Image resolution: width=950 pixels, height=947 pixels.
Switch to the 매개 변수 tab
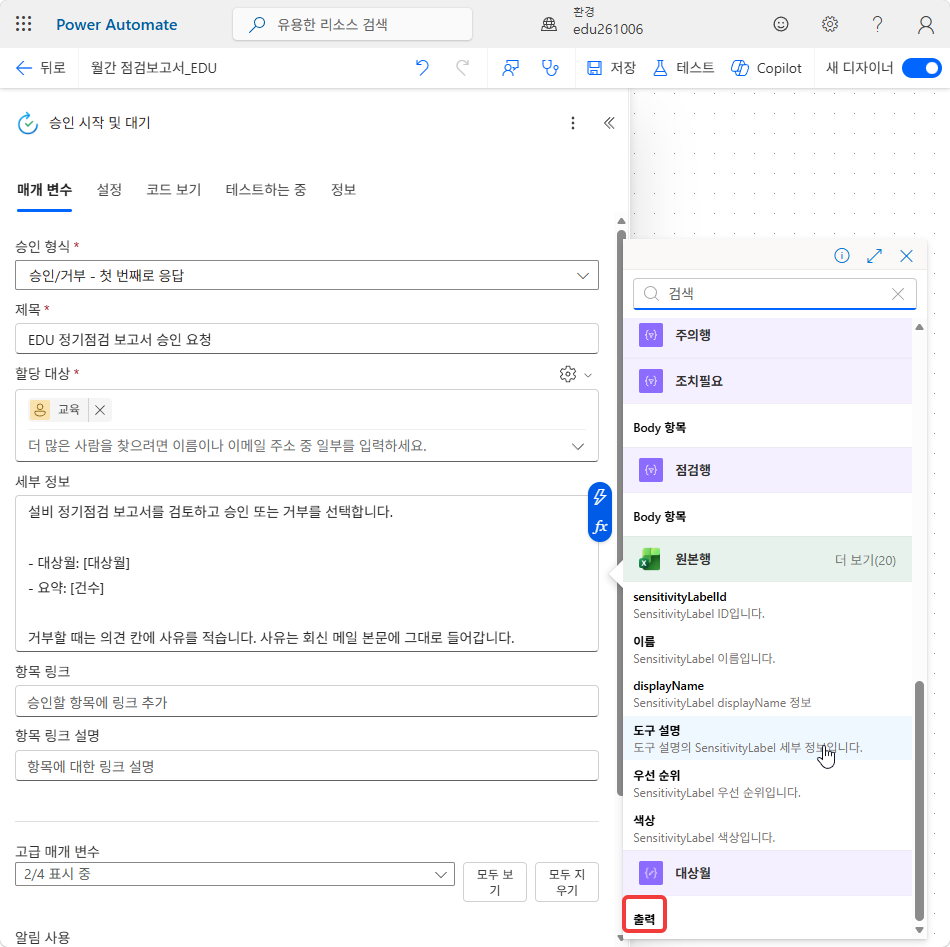[x=44, y=190]
